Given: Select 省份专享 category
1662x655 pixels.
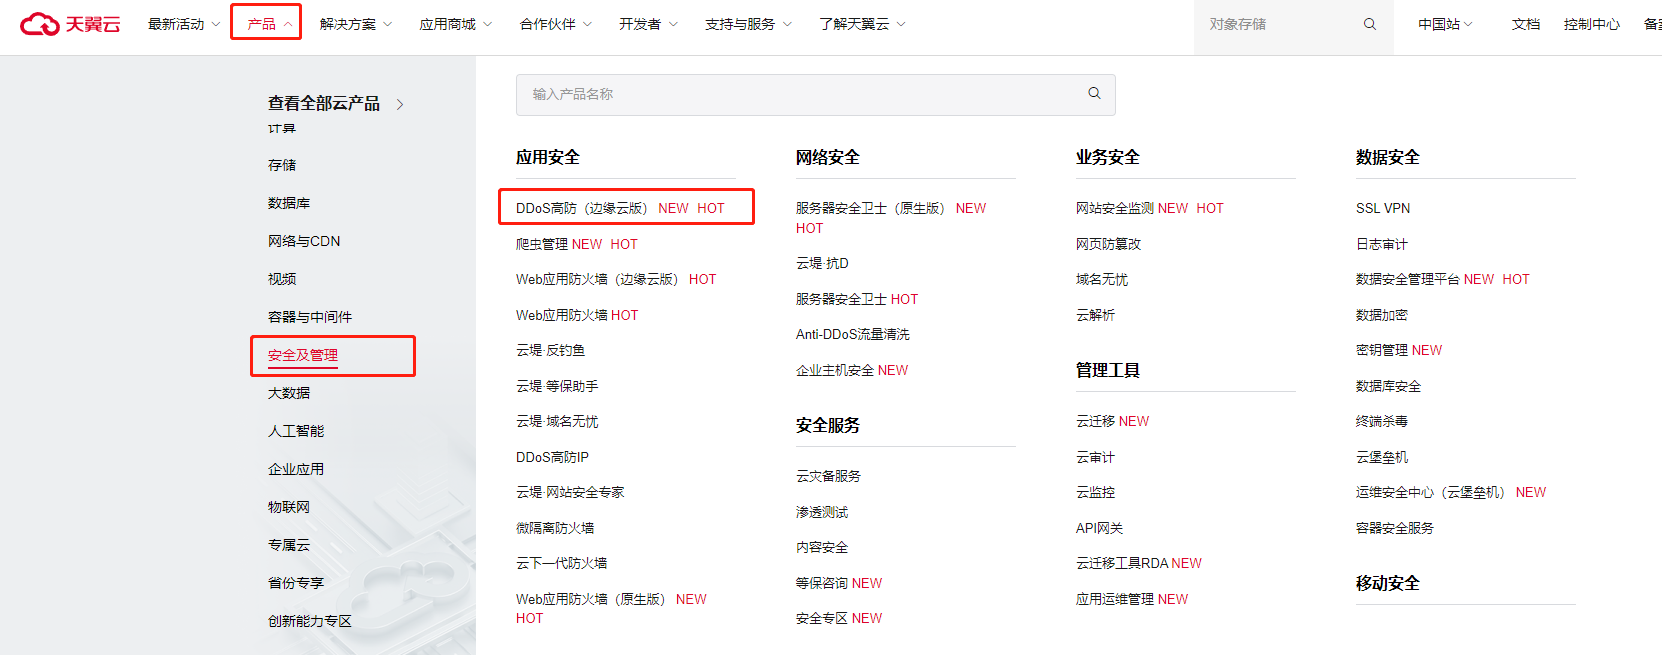Looking at the screenshot, I should (296, 583).
